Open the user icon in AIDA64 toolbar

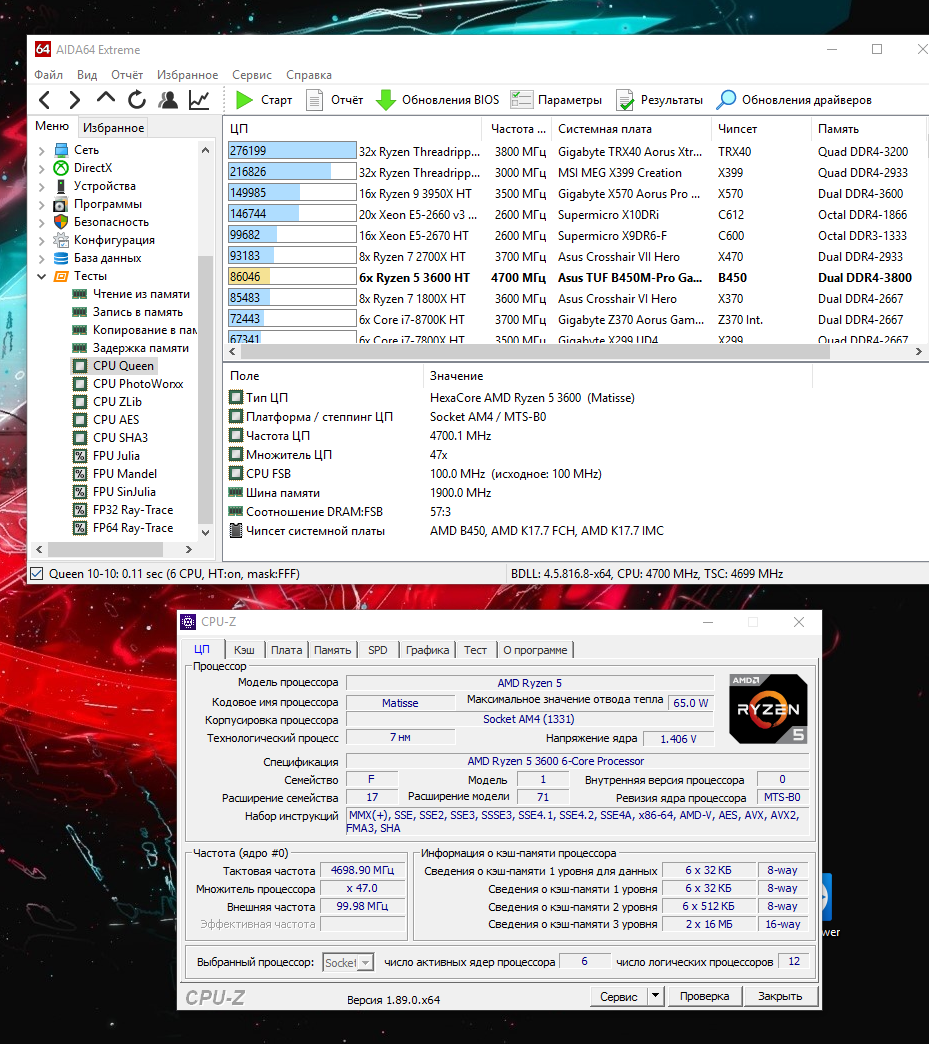tap(168, 100)
